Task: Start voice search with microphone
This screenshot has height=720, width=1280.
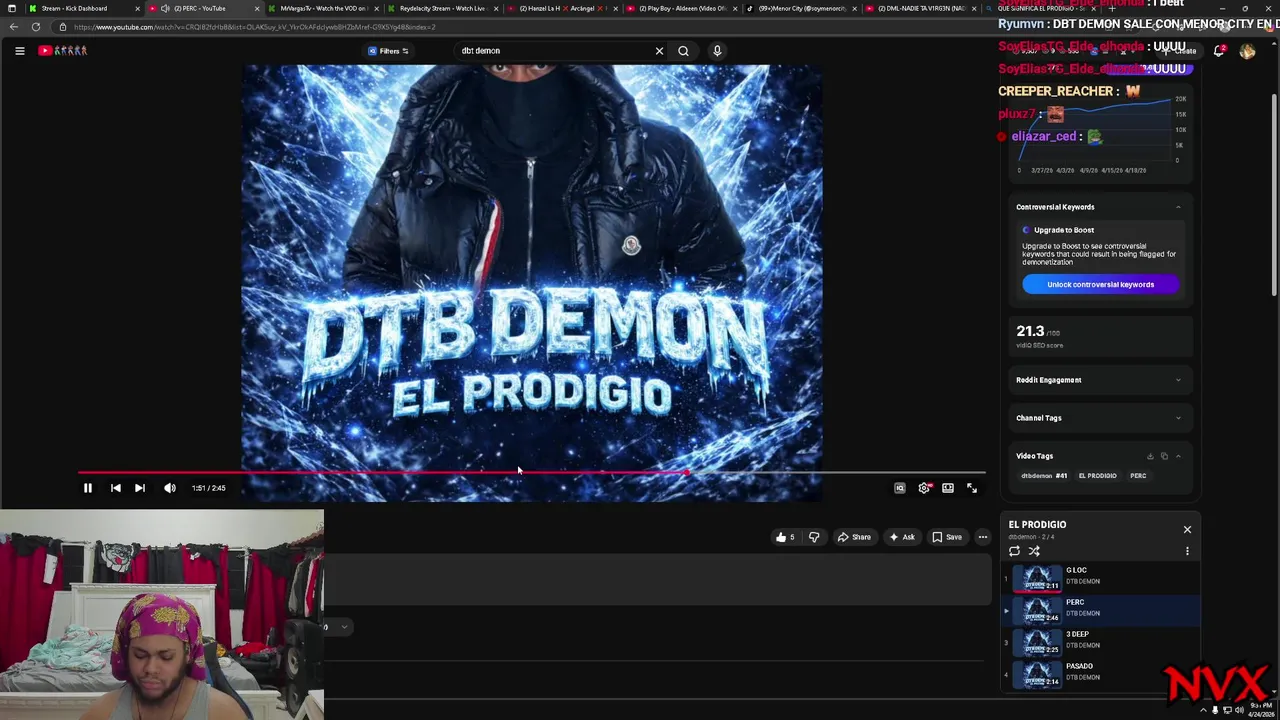Action: [x=717, y=50]
